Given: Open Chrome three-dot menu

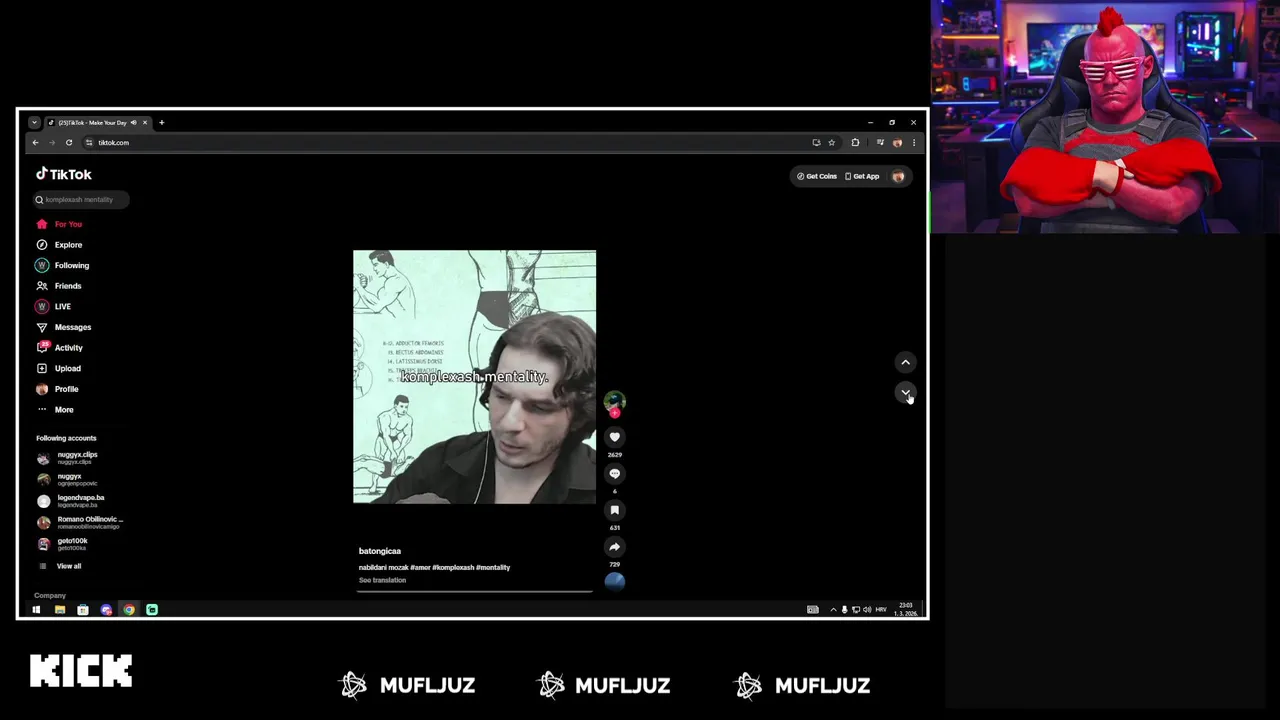Looking at the screenshot, I should pyautogui.click(x=913, y=143).
